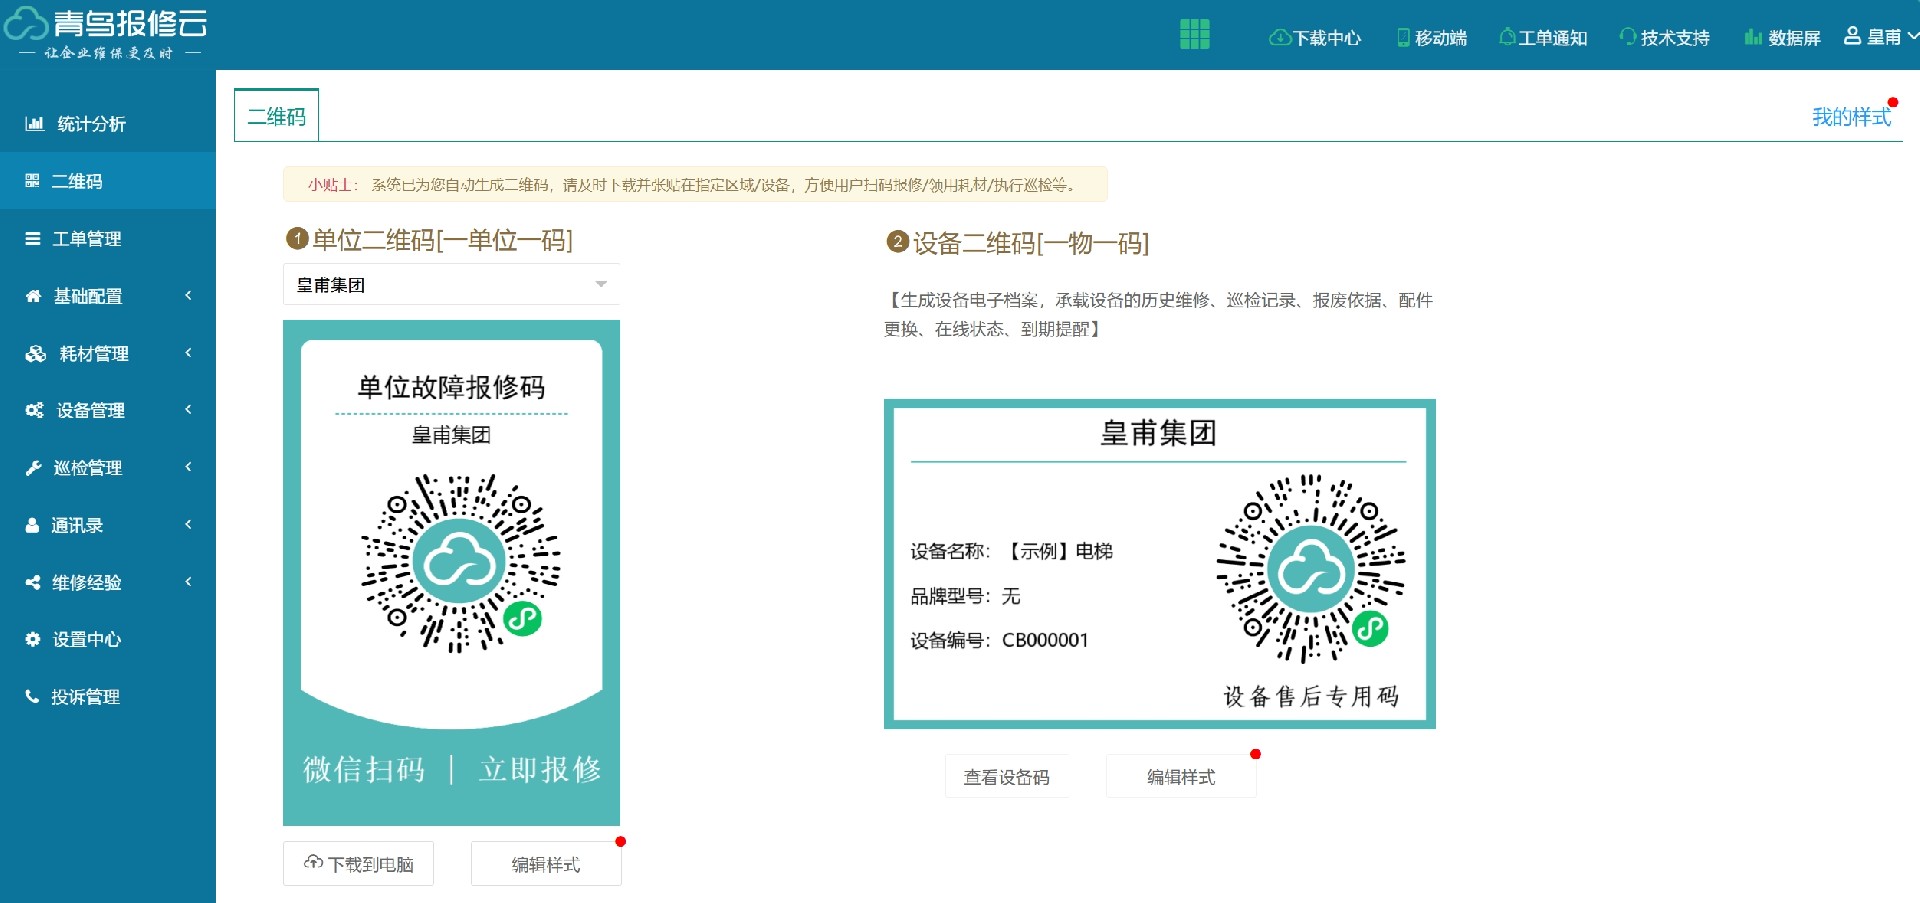Click the 技术支持 headset icon
1920x903 pixels.
1628,37
